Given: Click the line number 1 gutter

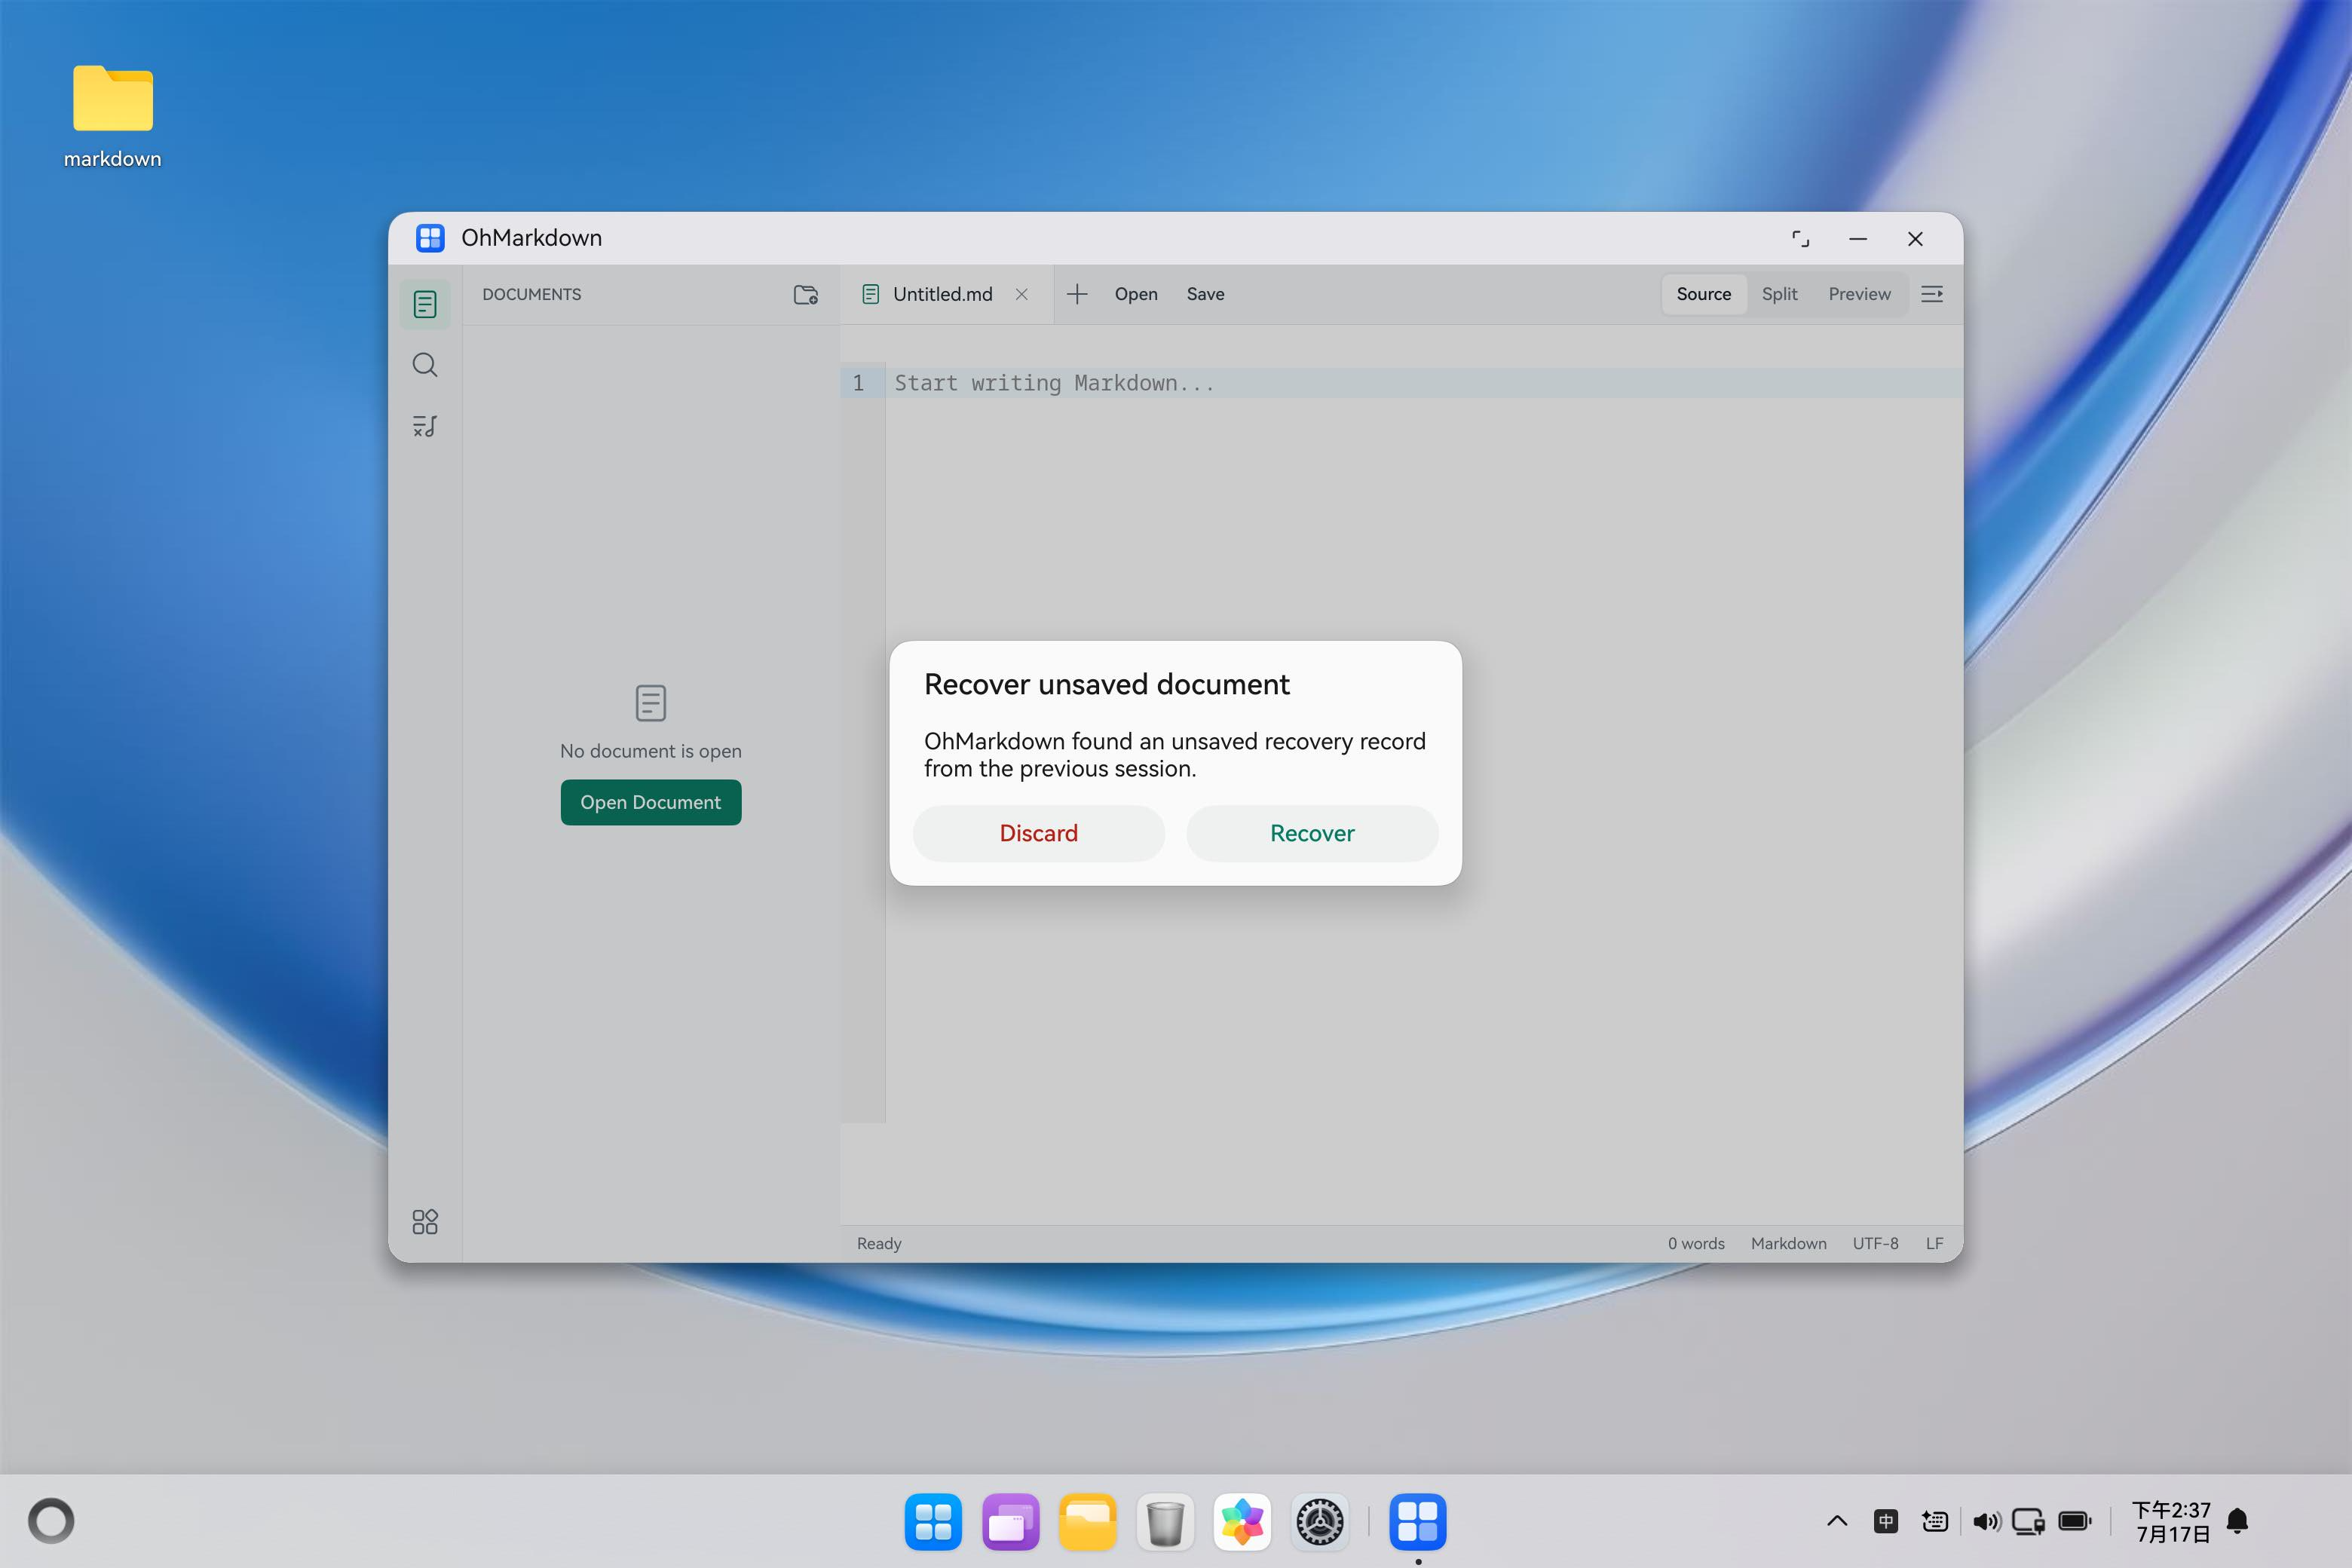Looking at the screenshot, I should pyautogui.click(x=859, y=383).
